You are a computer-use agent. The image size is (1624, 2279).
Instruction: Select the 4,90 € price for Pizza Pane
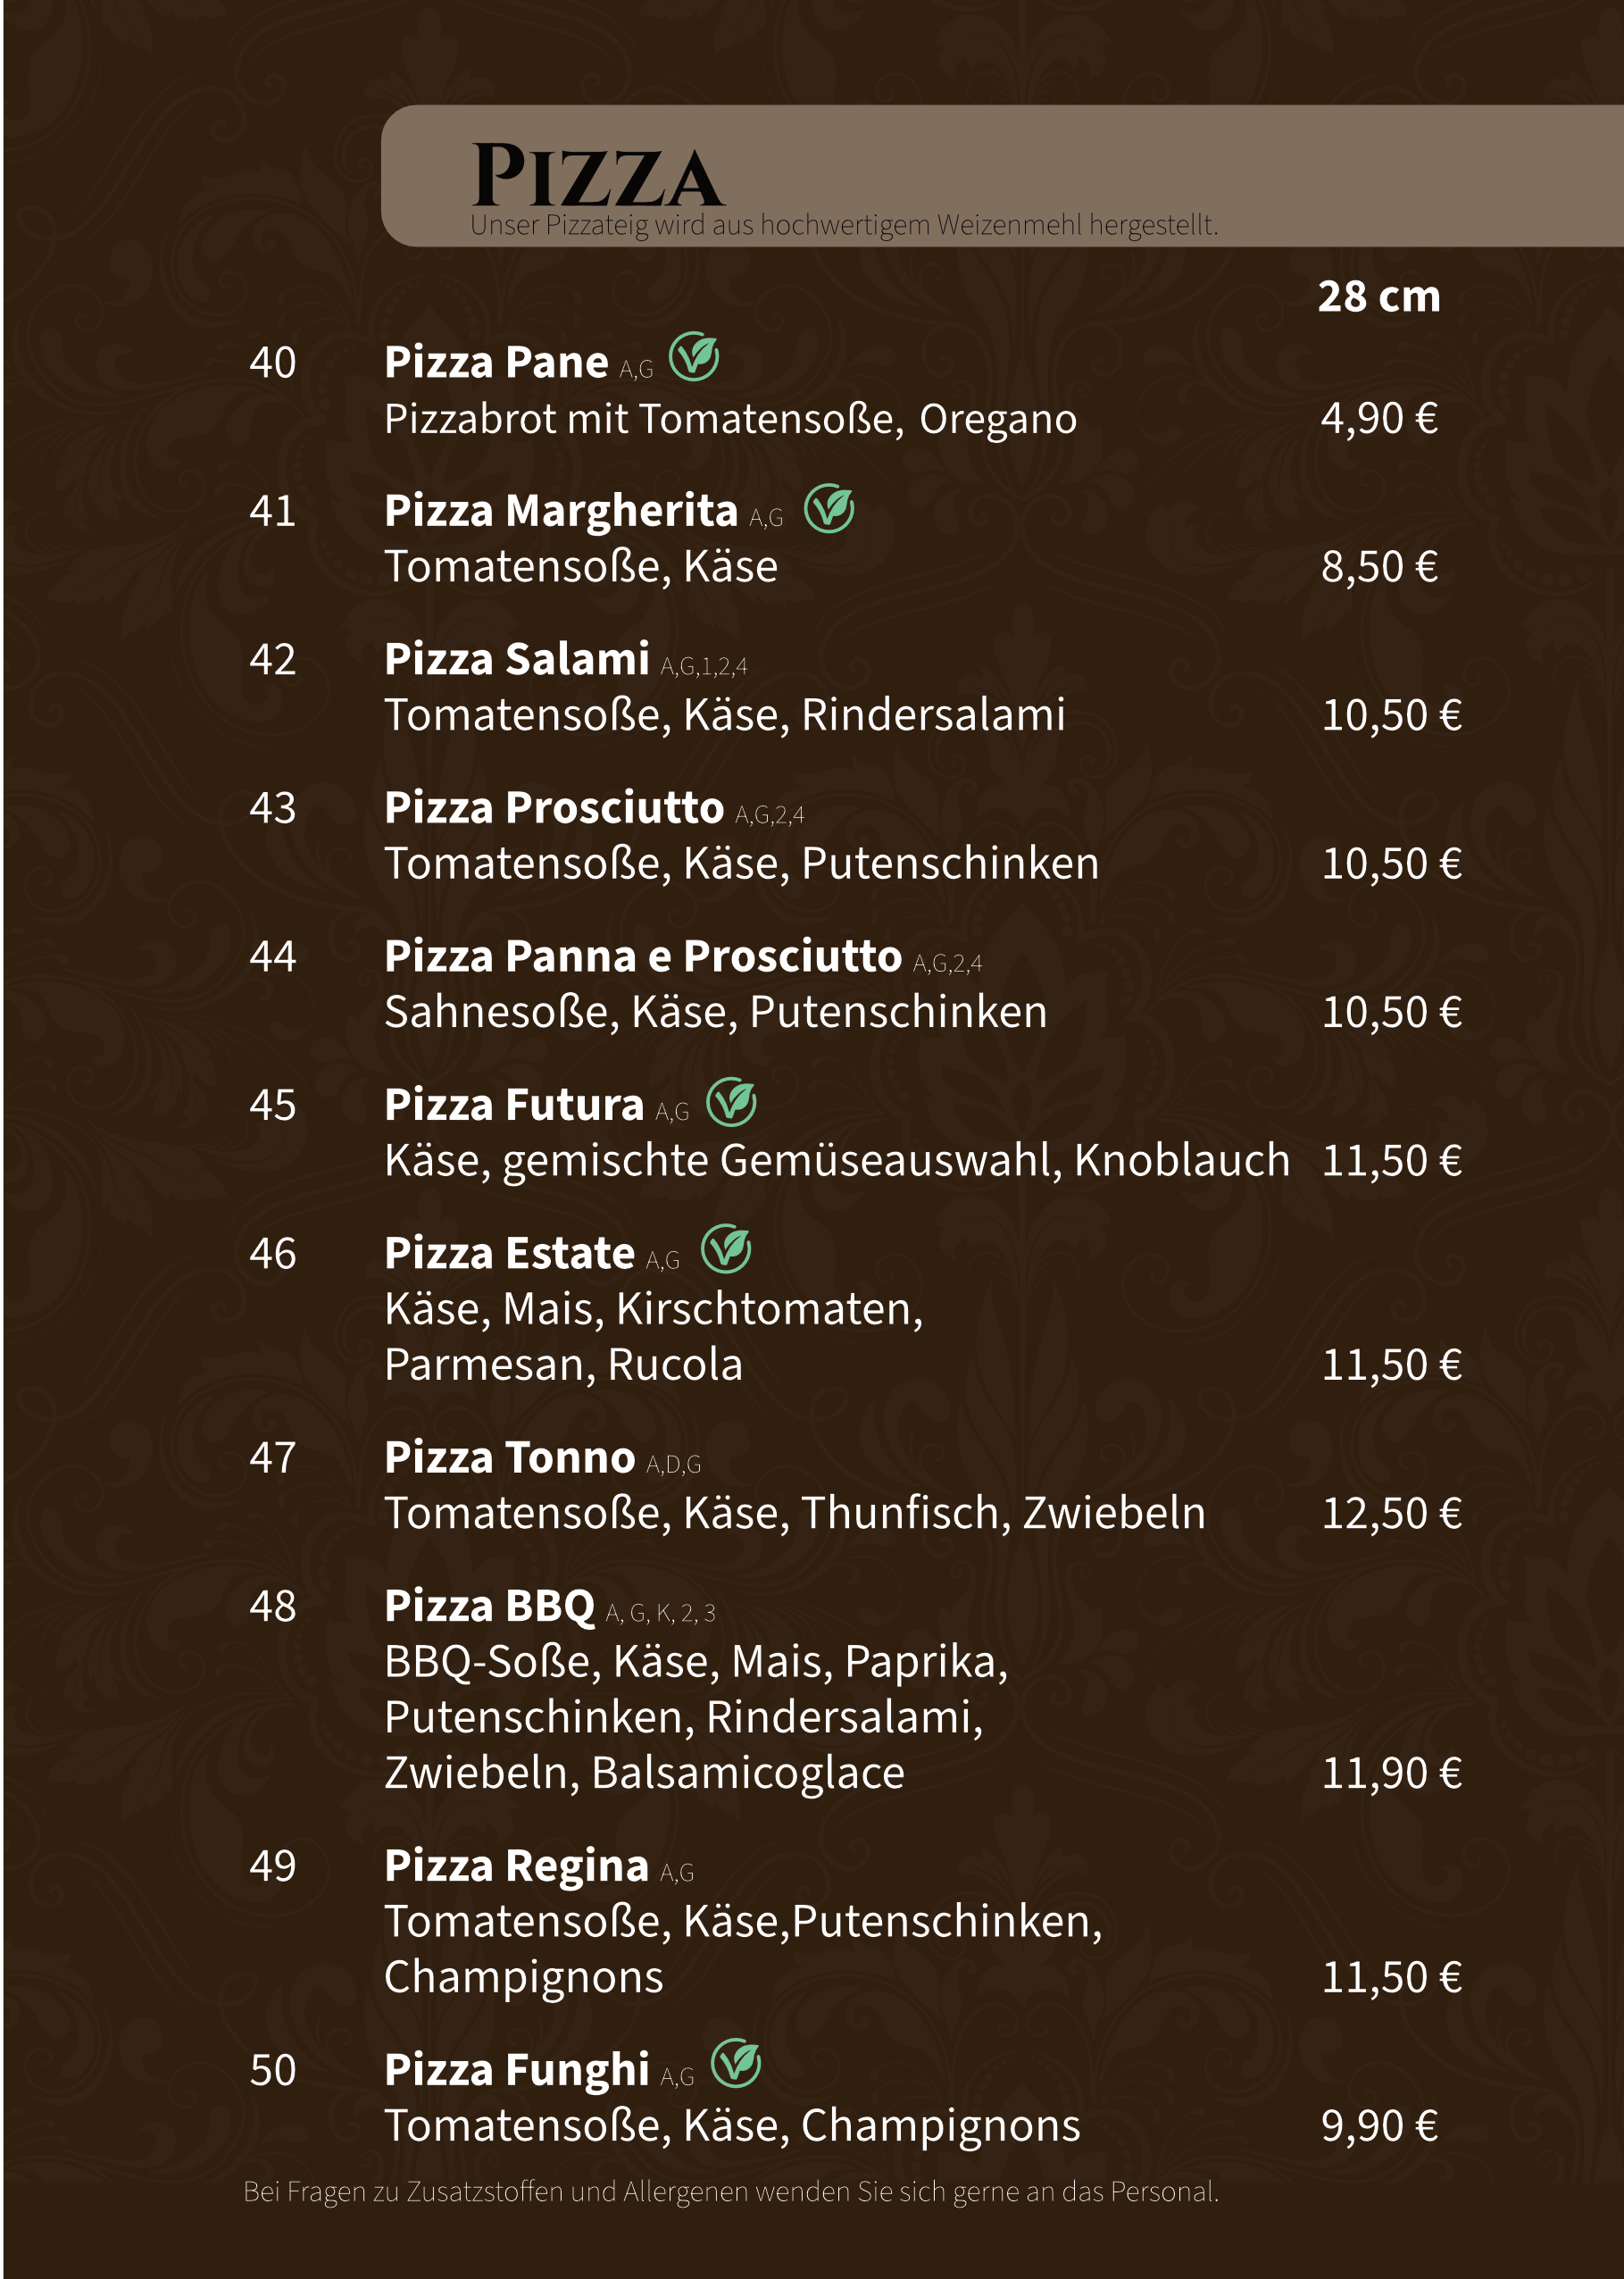1379,418
